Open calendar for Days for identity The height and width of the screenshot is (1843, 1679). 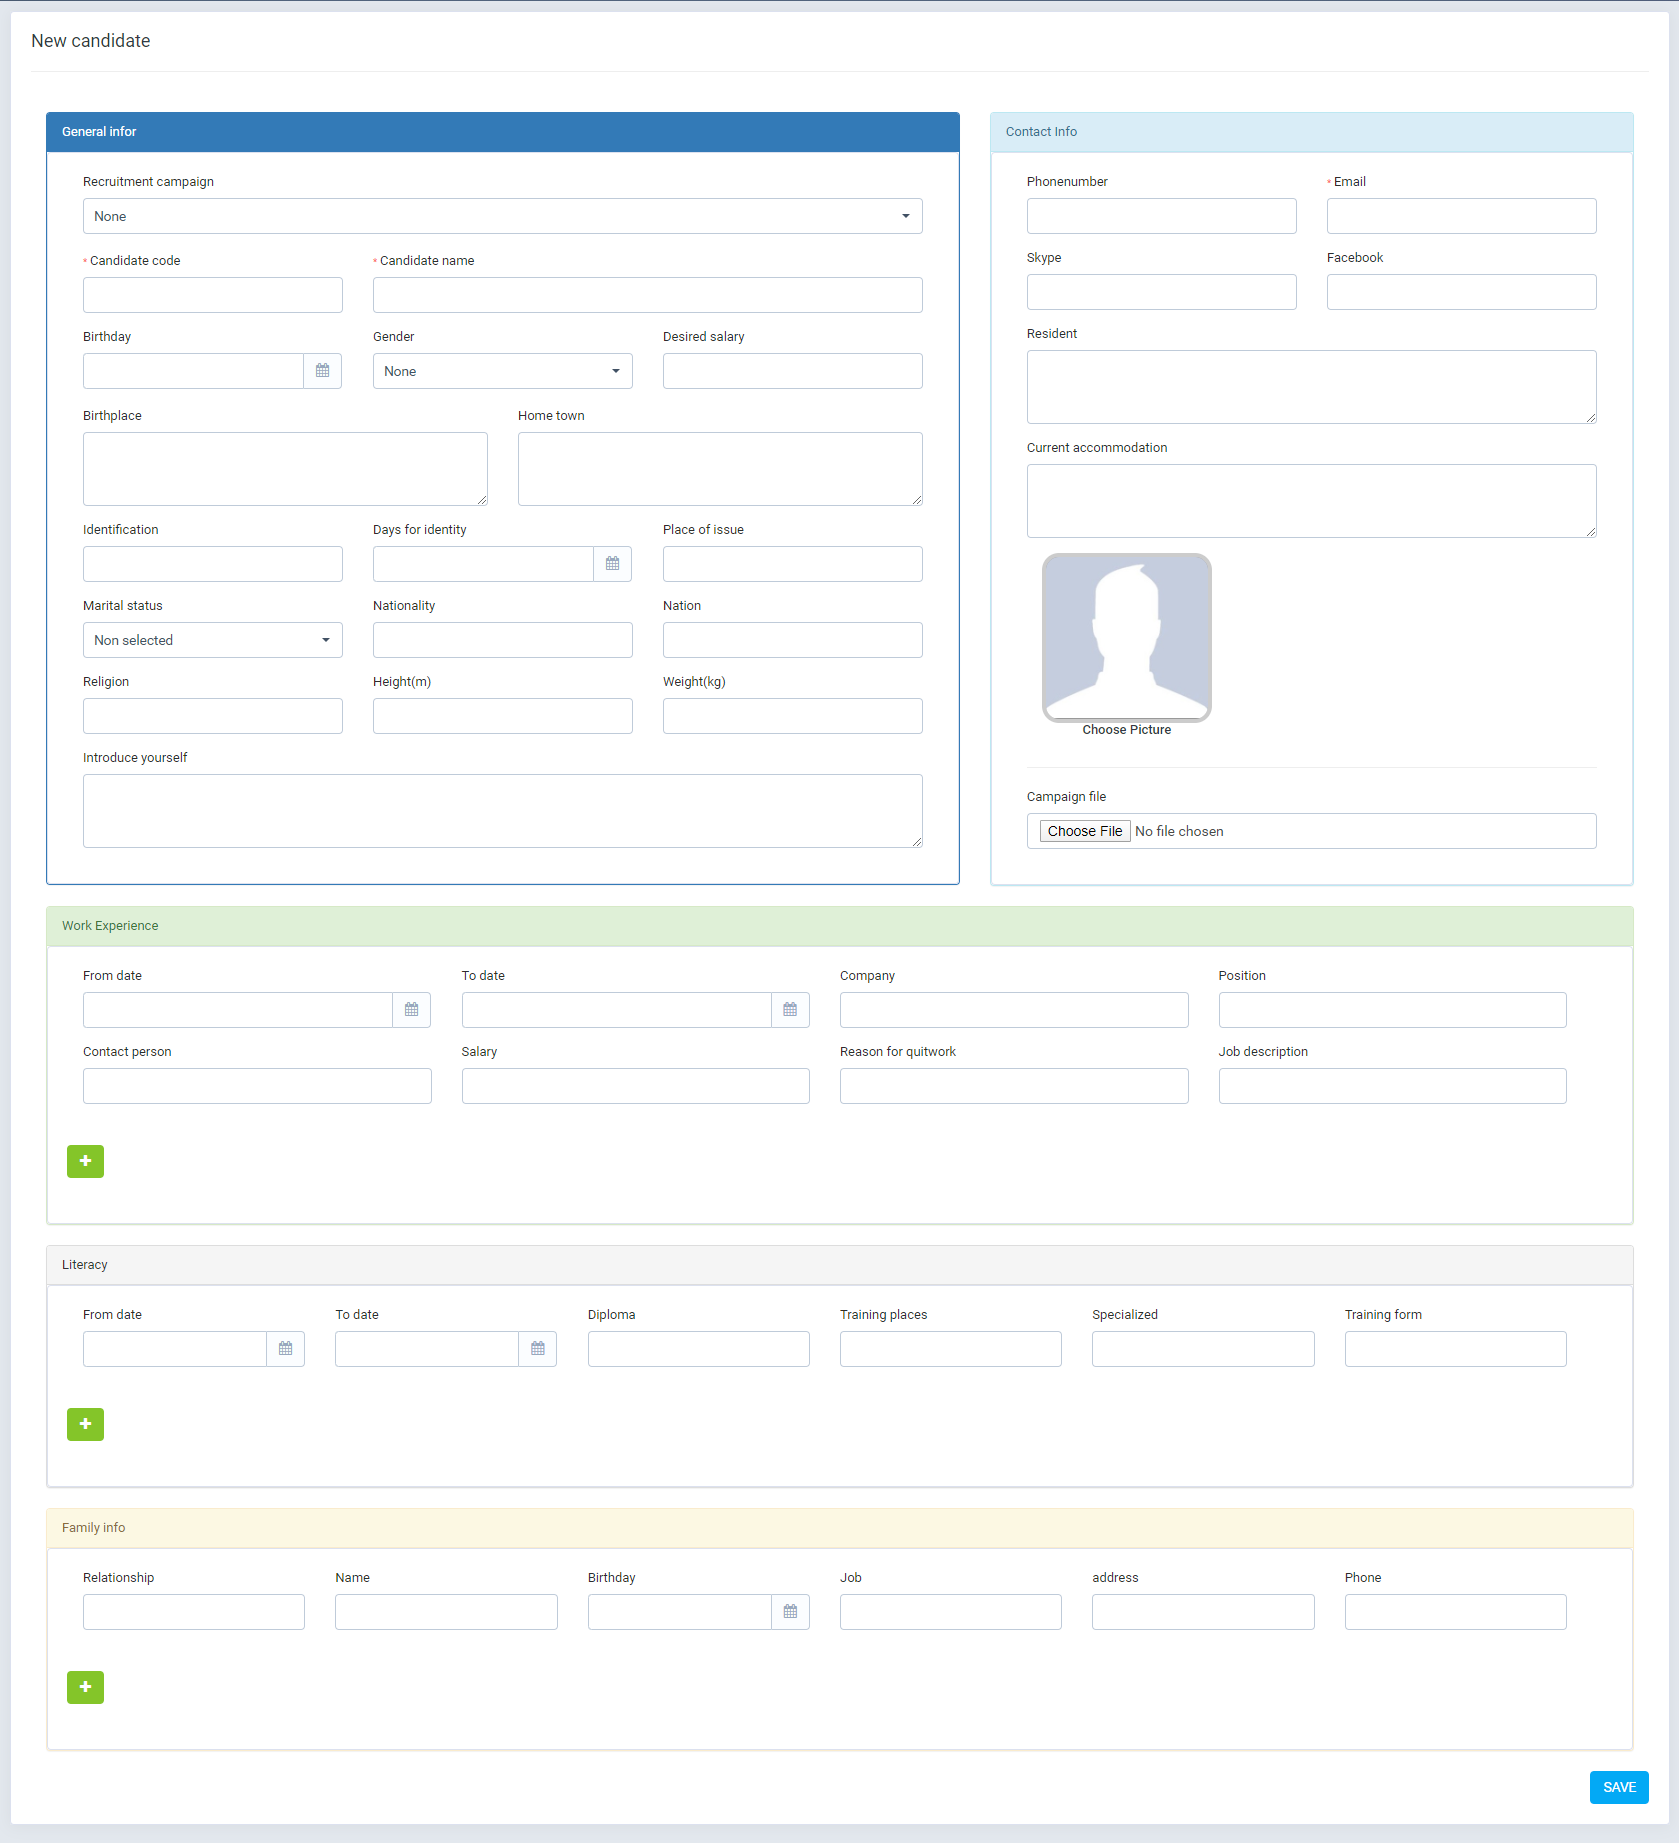click(612, 563)
